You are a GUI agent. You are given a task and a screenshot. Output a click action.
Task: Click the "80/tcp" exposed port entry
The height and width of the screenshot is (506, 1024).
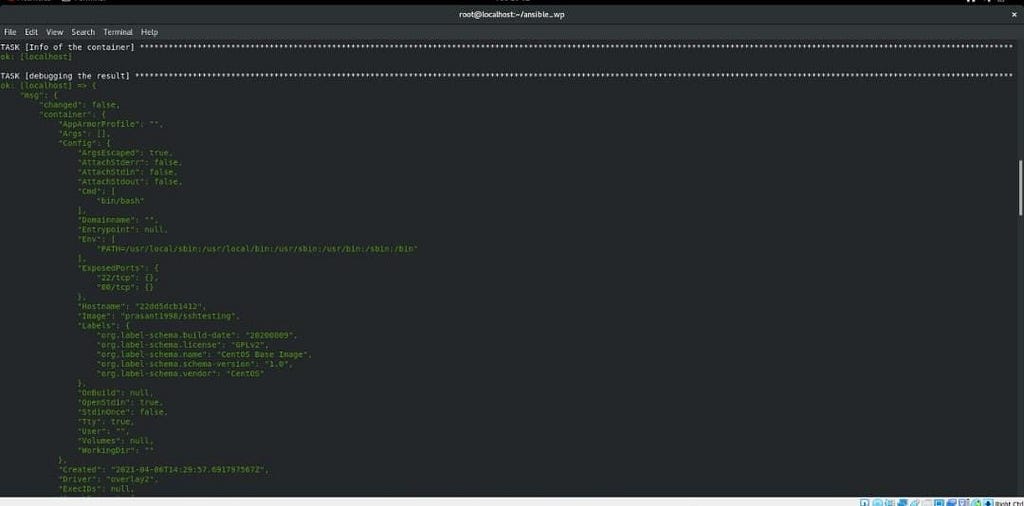click(x=125, y=287)
